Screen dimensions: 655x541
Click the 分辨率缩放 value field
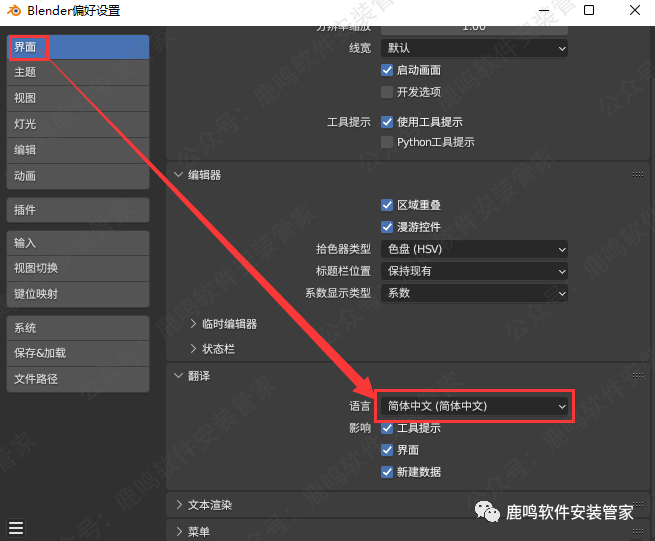point(474,30)
